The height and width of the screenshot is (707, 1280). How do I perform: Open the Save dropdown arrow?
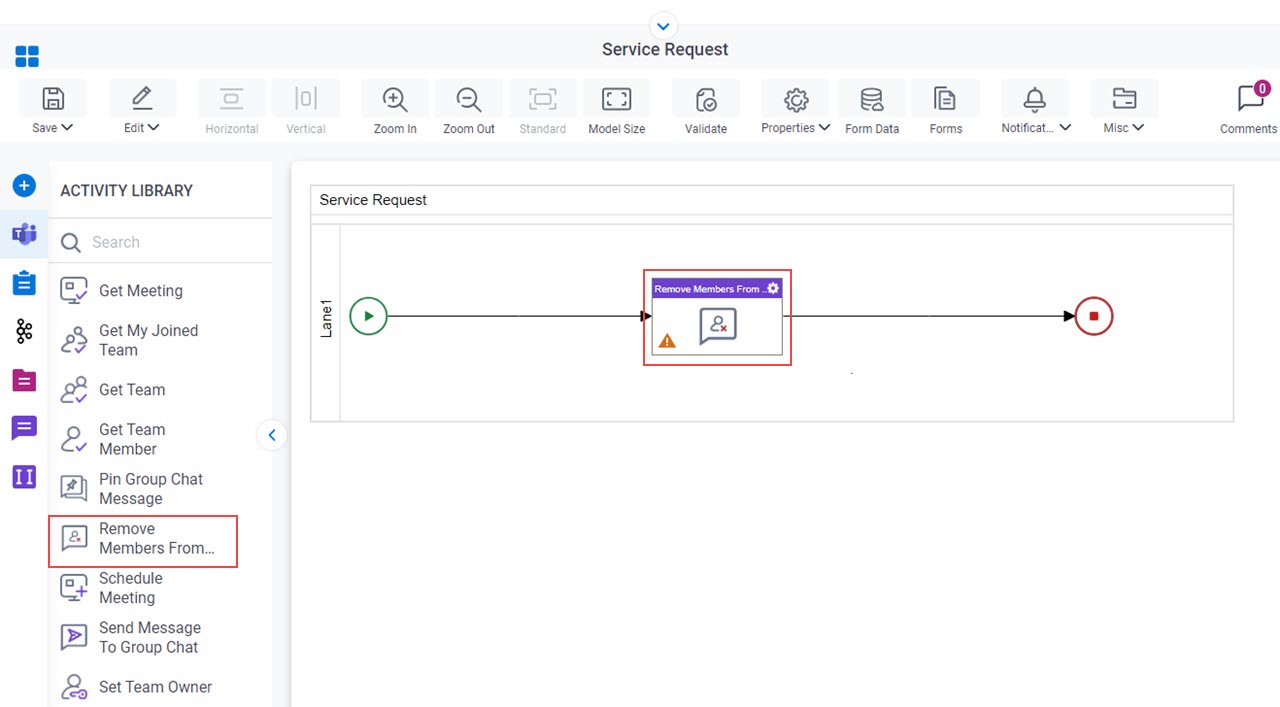[x=67, y=128]
